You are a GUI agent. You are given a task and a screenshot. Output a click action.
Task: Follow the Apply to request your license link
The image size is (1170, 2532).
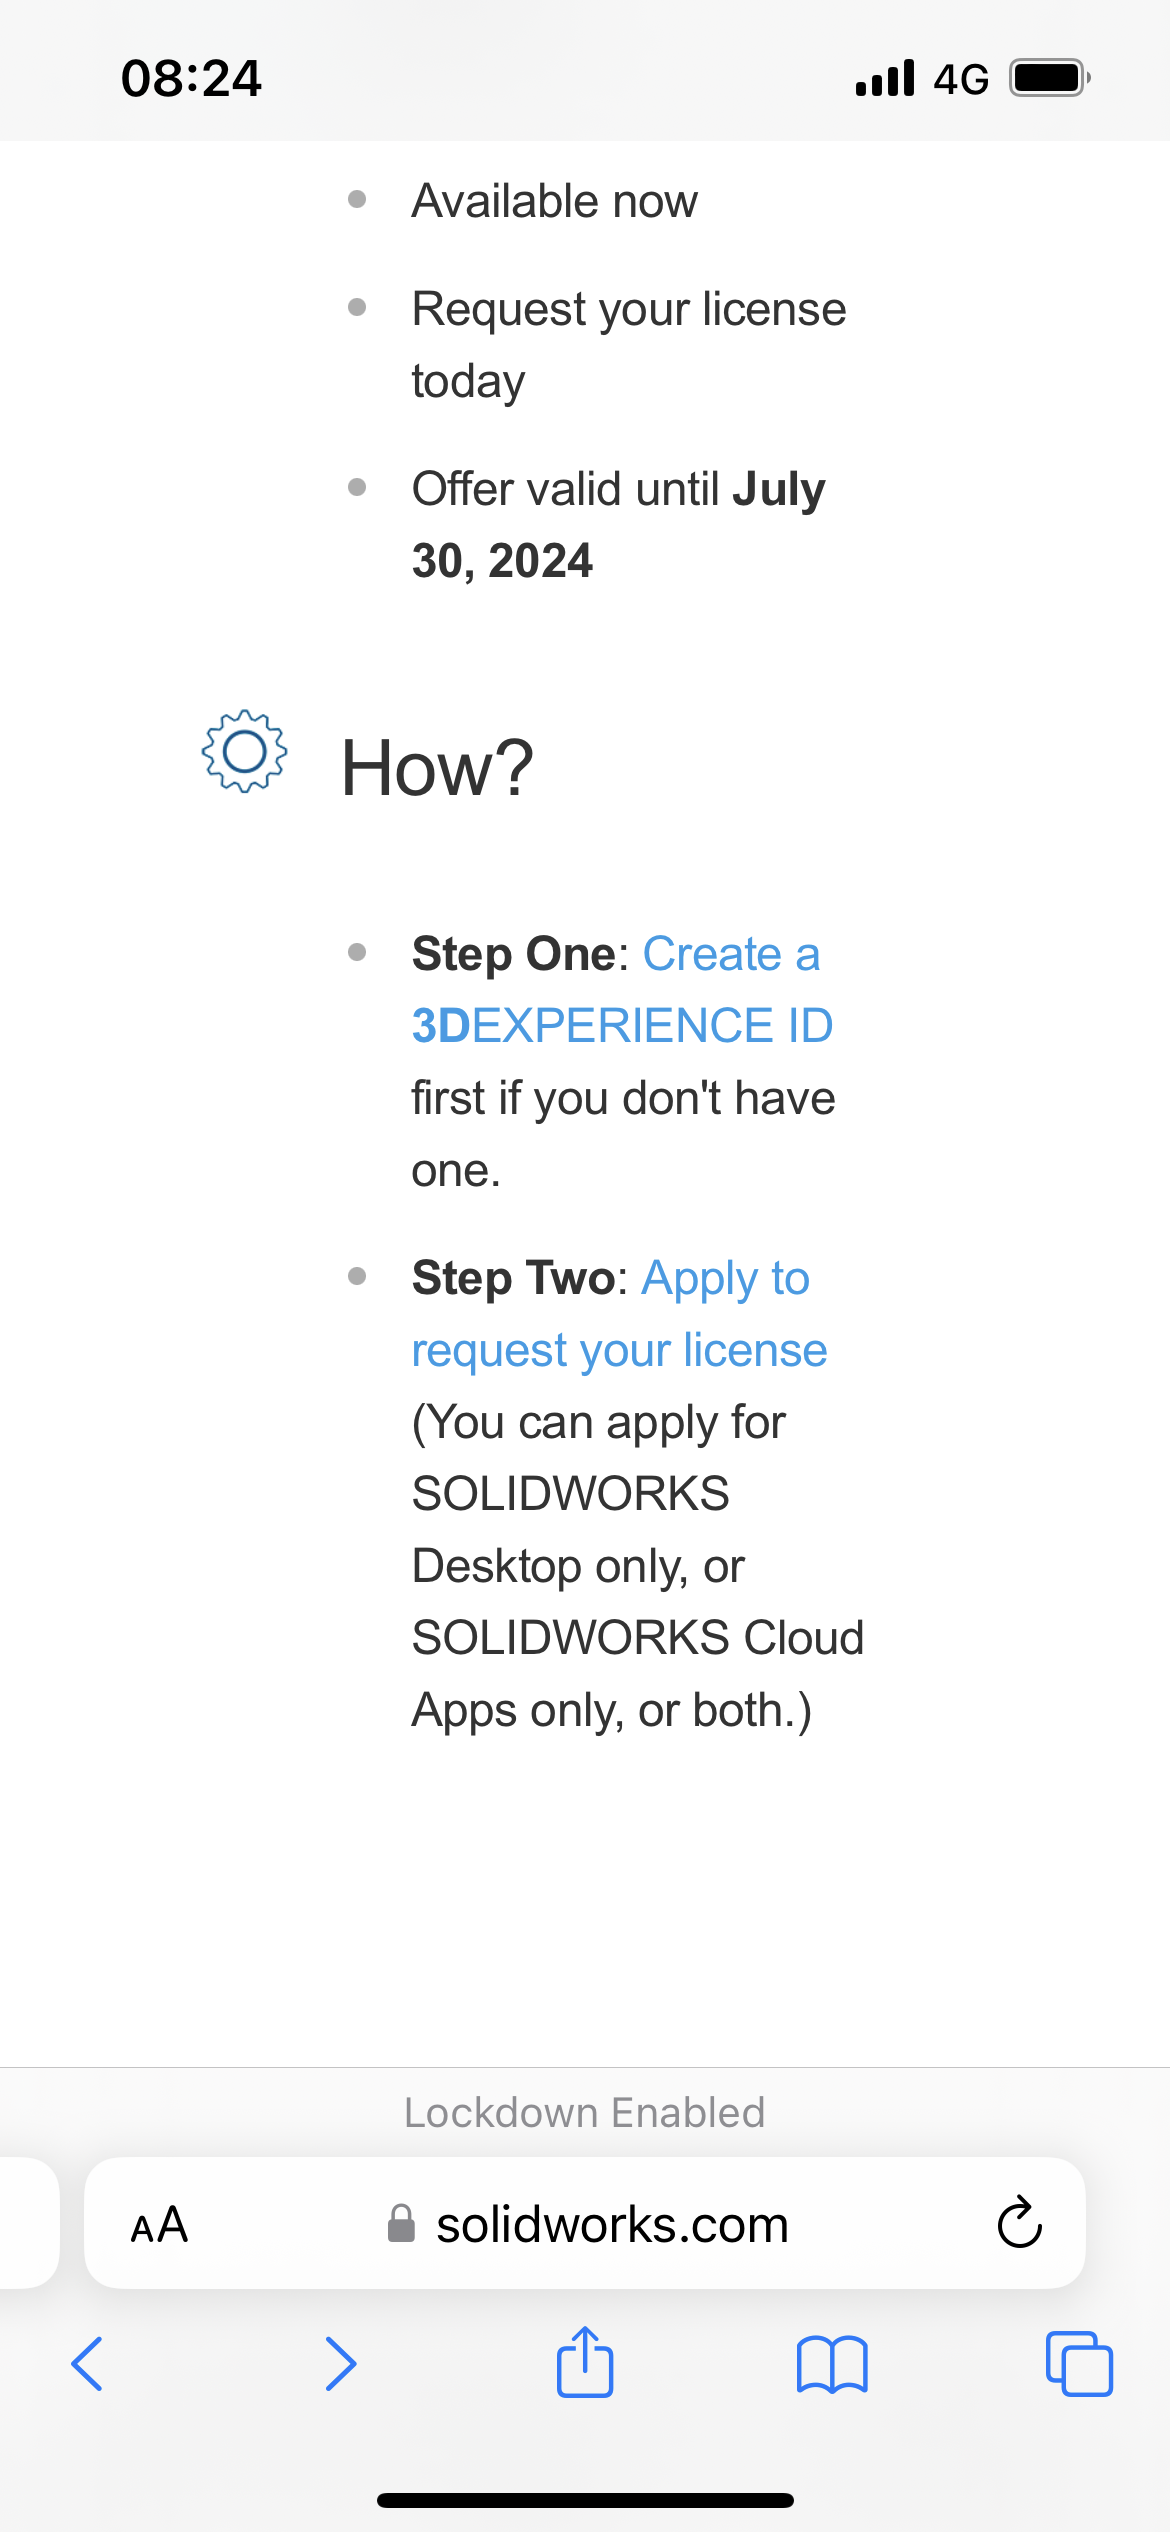coord(620,1314)
